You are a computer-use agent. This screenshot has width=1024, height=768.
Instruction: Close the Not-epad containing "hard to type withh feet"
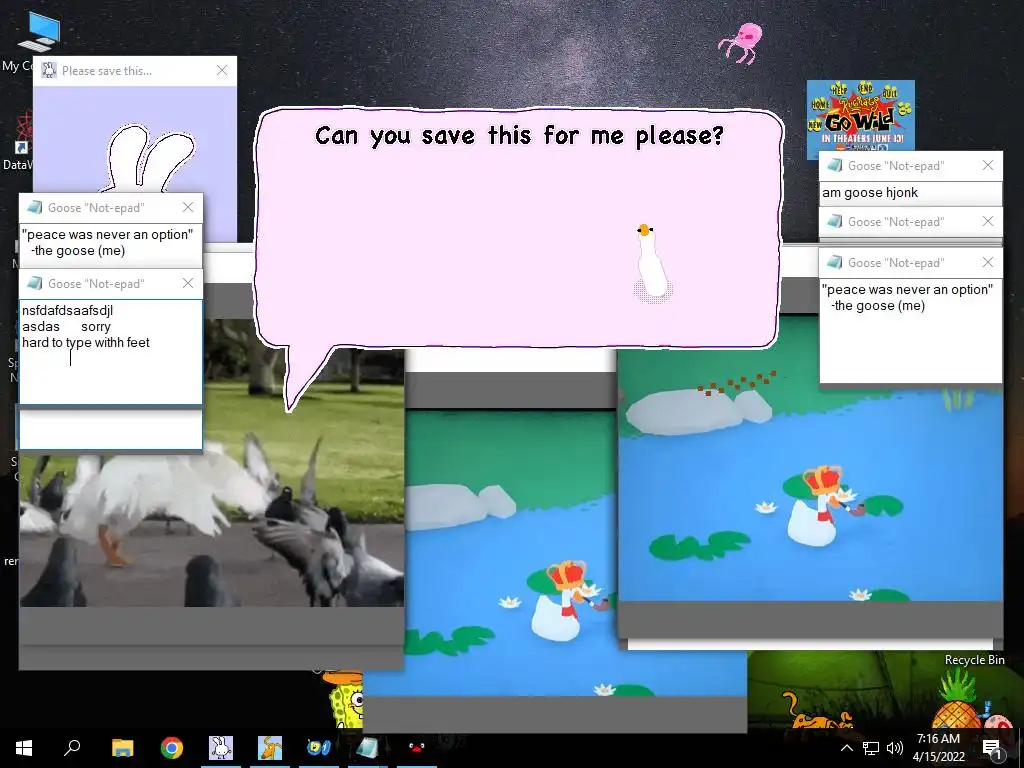coord(188,283)
